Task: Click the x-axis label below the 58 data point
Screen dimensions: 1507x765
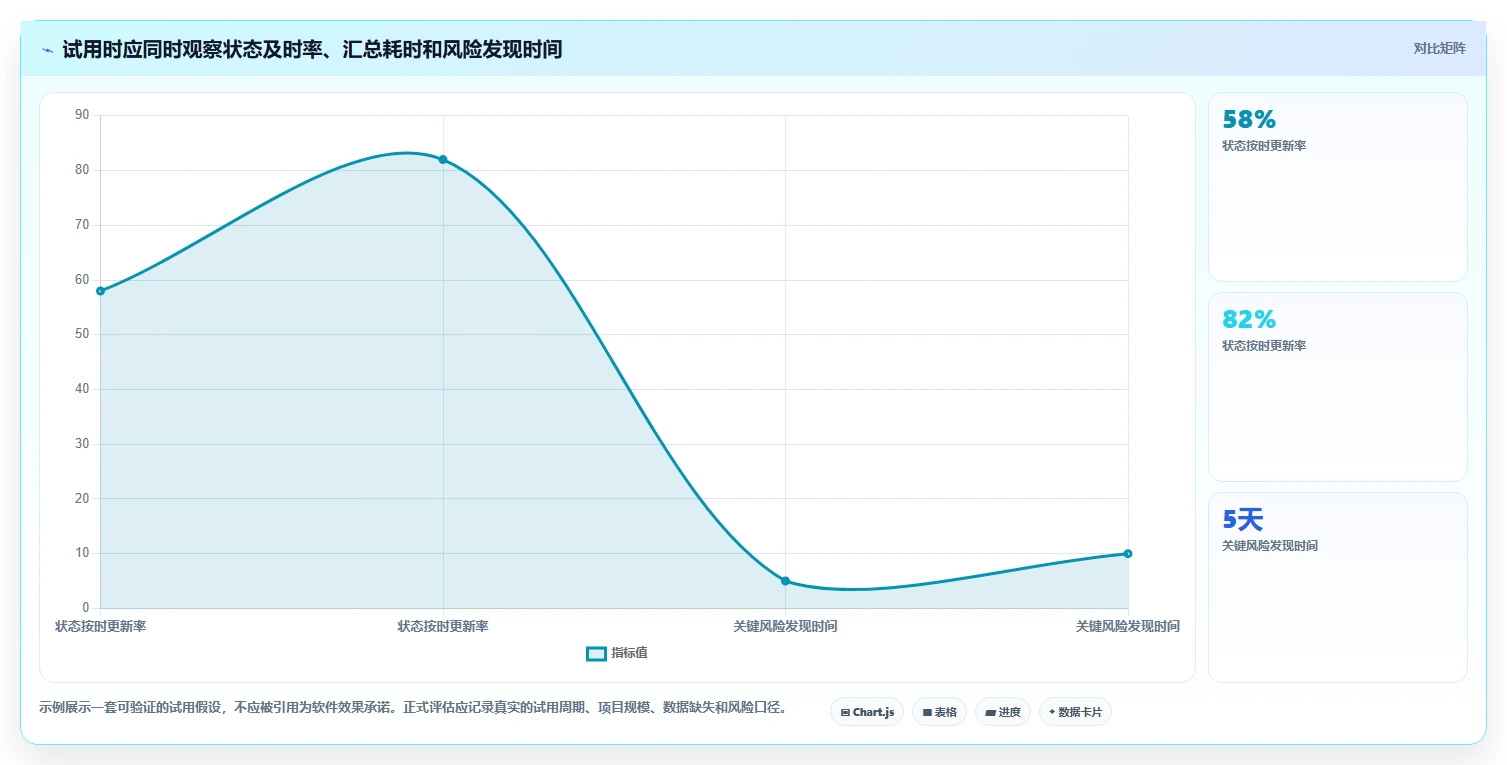Action: coord(100,626)
